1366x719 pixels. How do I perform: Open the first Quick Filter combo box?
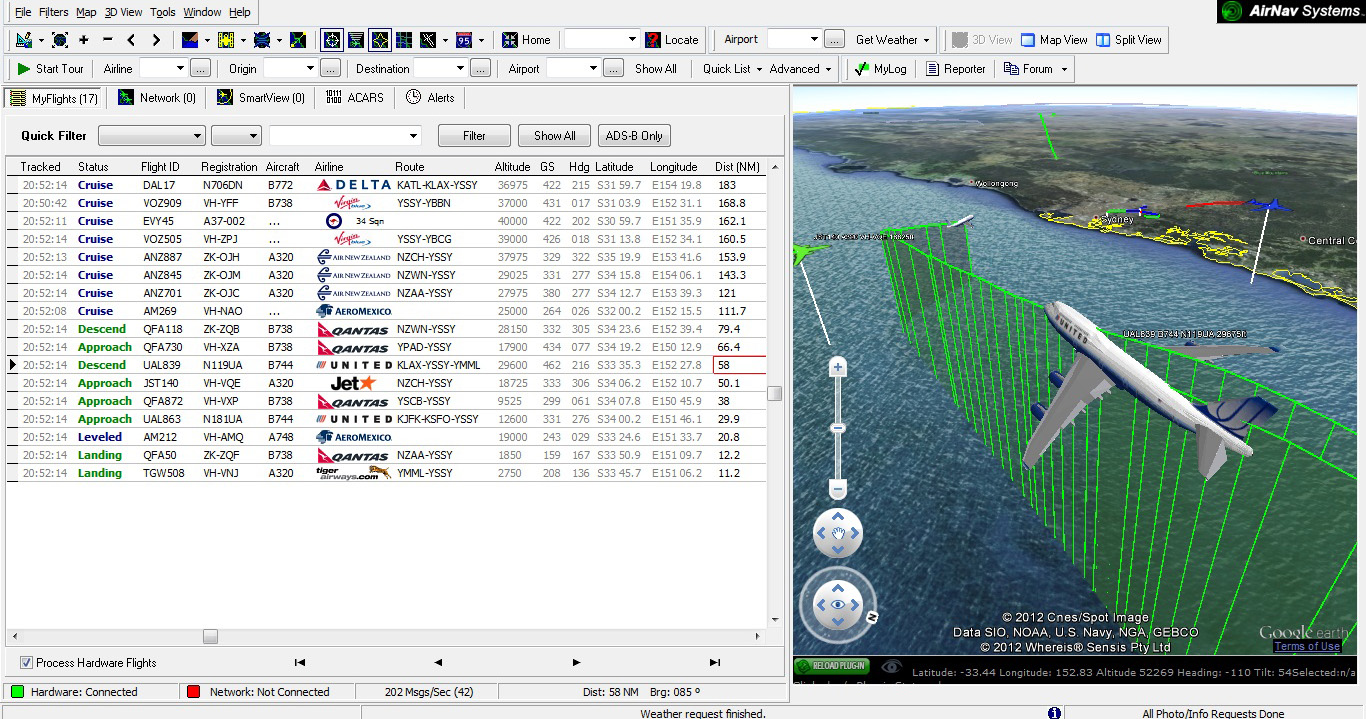click(152, 136)
